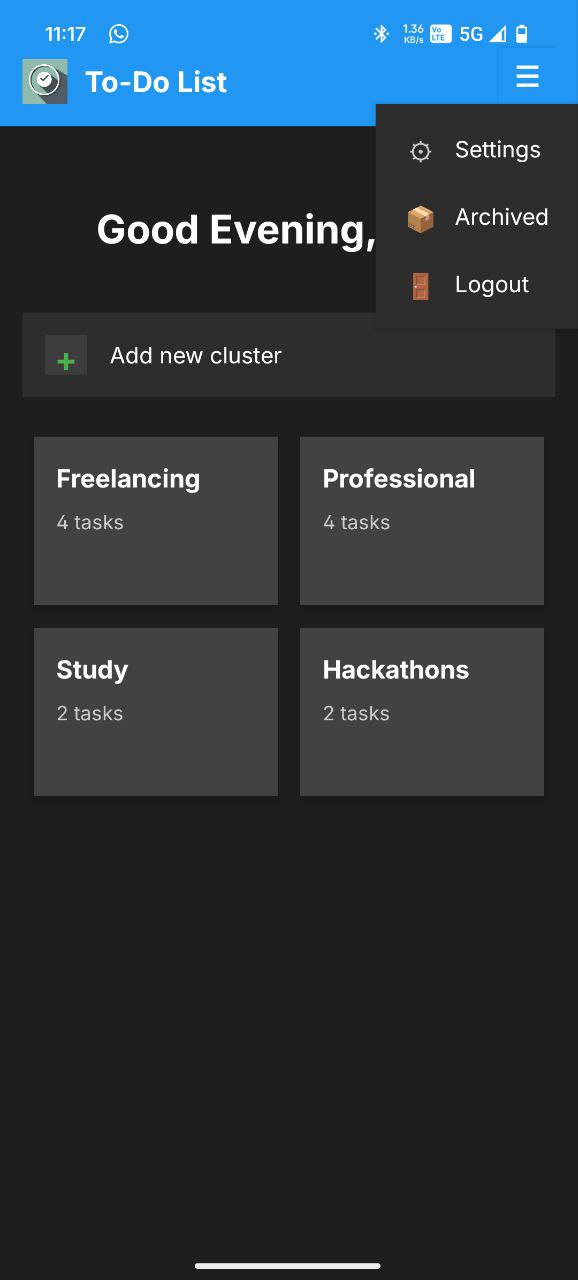Open the Freelancing cluster card
This screenshot has width=578, height=1280.
156,520
